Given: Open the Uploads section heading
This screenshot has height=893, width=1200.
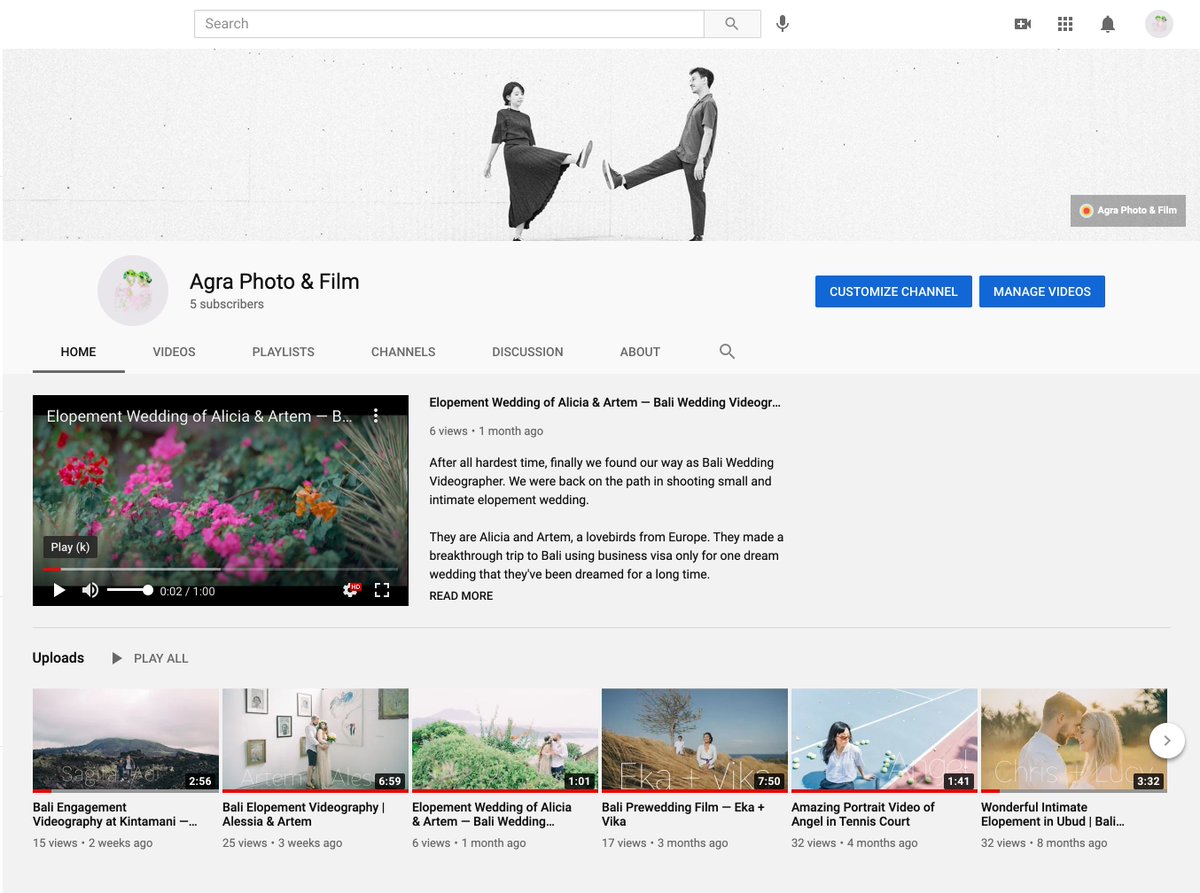Looking at the screenshot, I should [58, 658].
